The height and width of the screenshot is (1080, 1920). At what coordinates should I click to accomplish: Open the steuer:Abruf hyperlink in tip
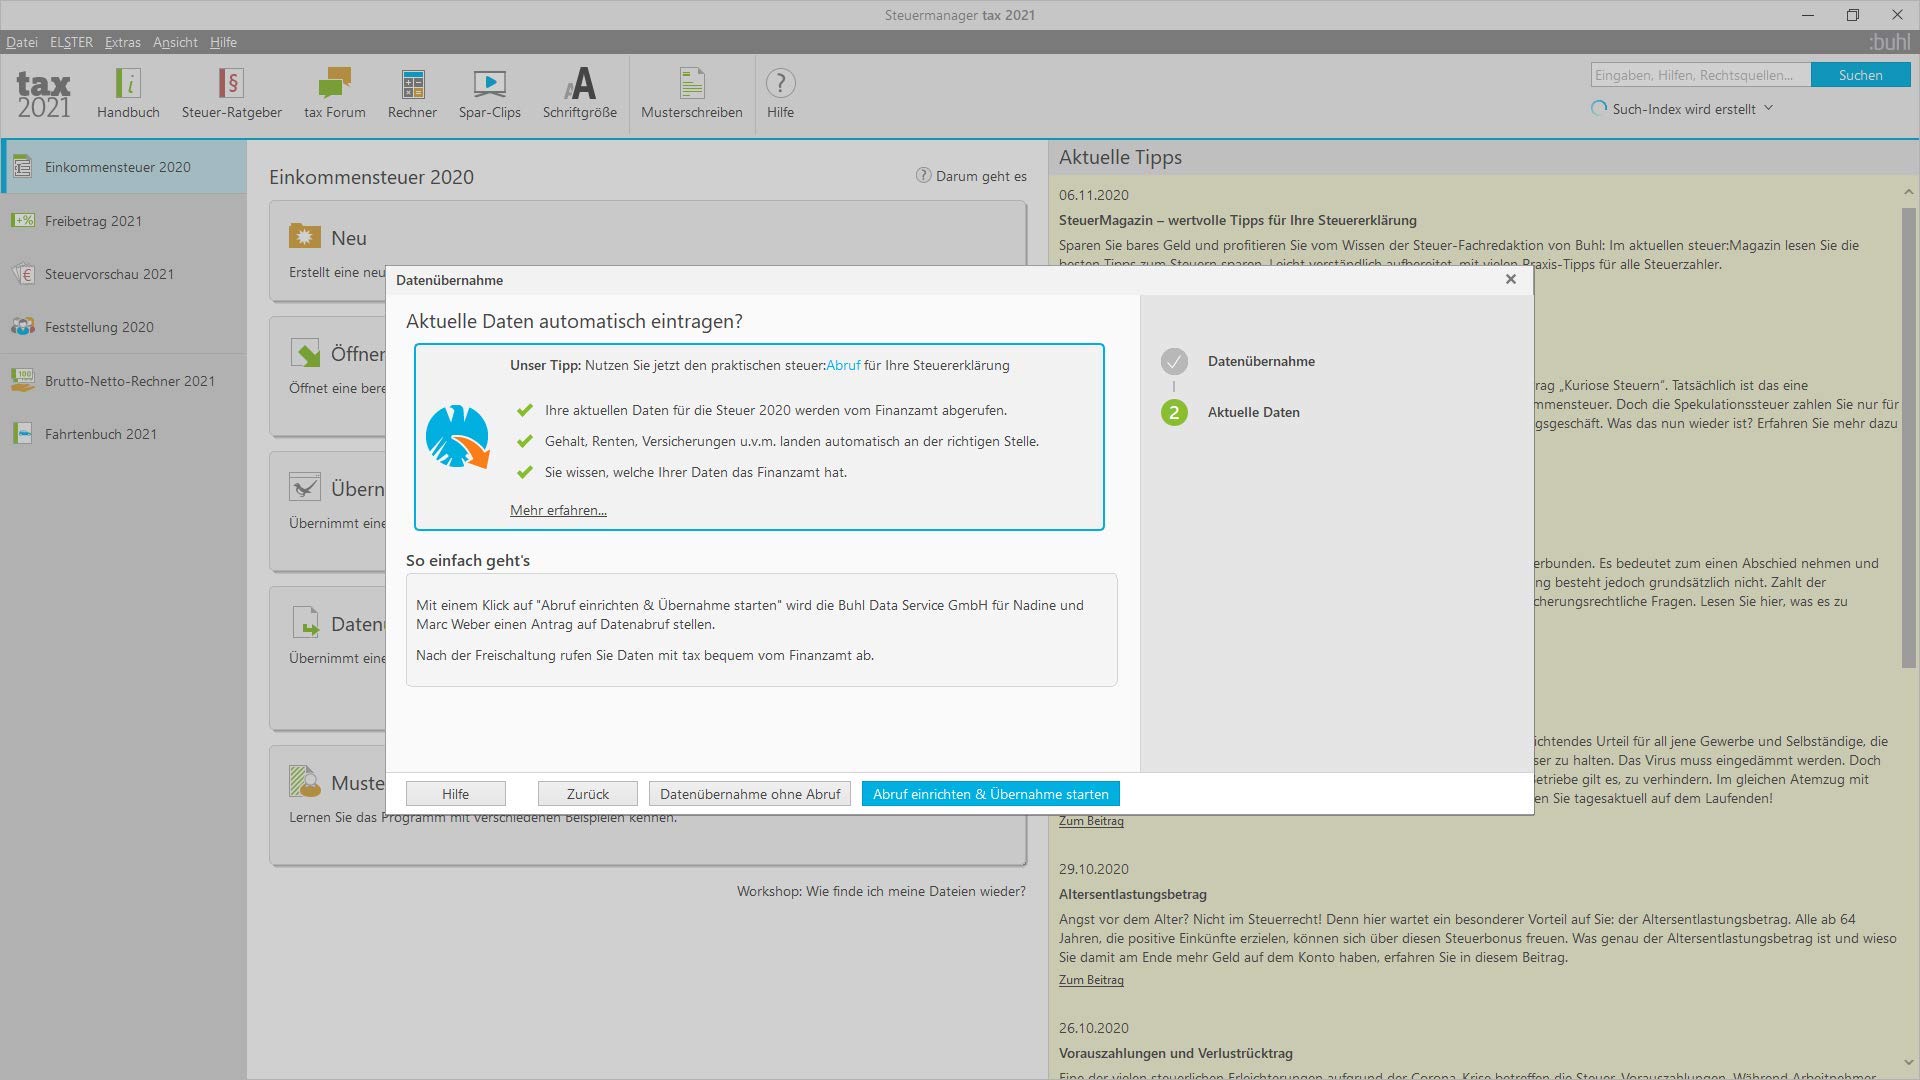tap(843, 365)
